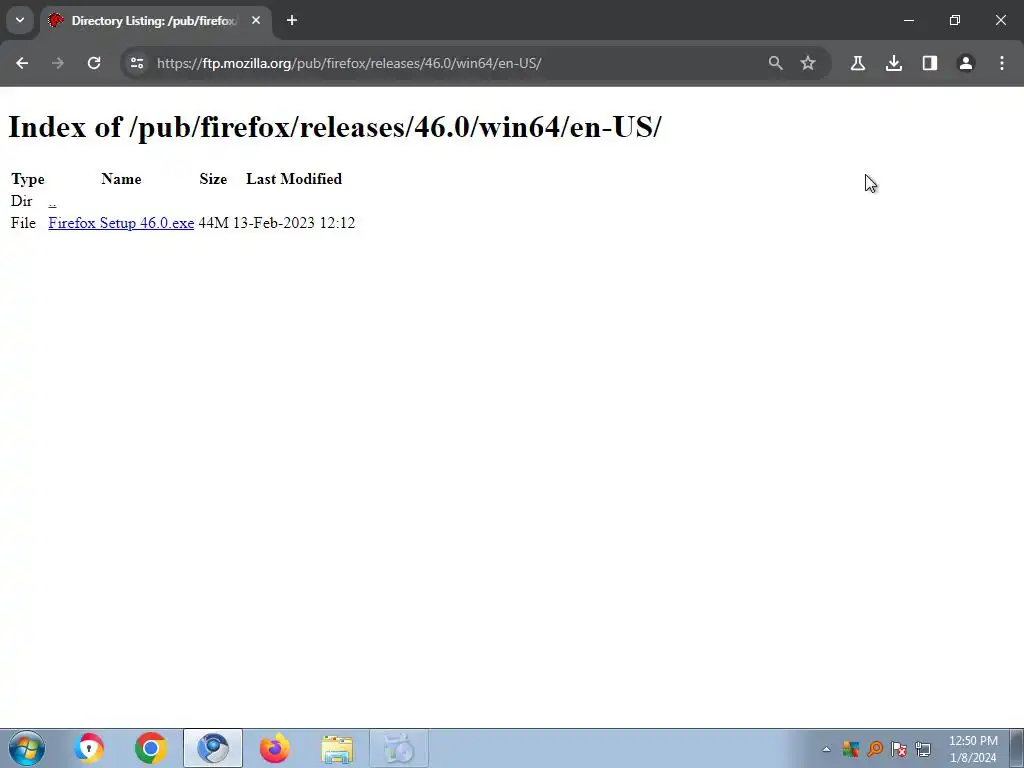Click the Type column header
1024x768 pixels.
click(x=28, y=179)
